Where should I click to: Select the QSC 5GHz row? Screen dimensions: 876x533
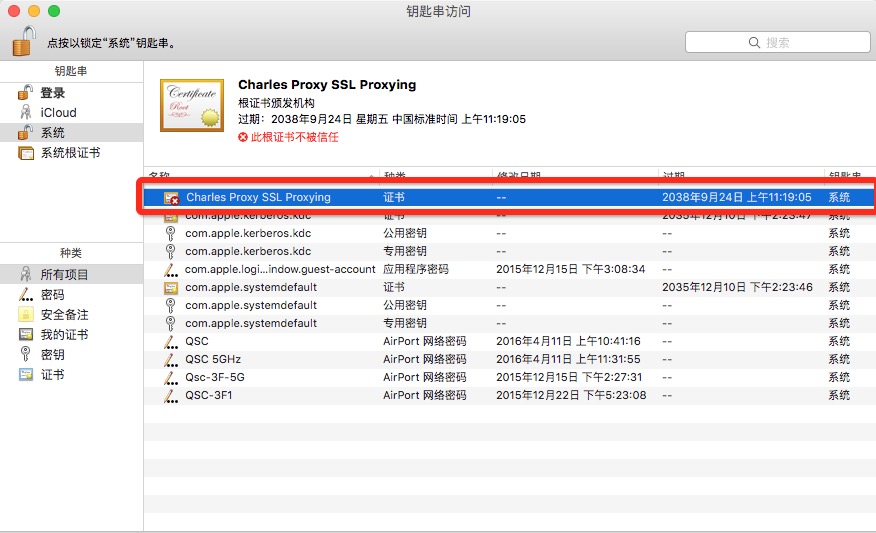pos(508,359)
